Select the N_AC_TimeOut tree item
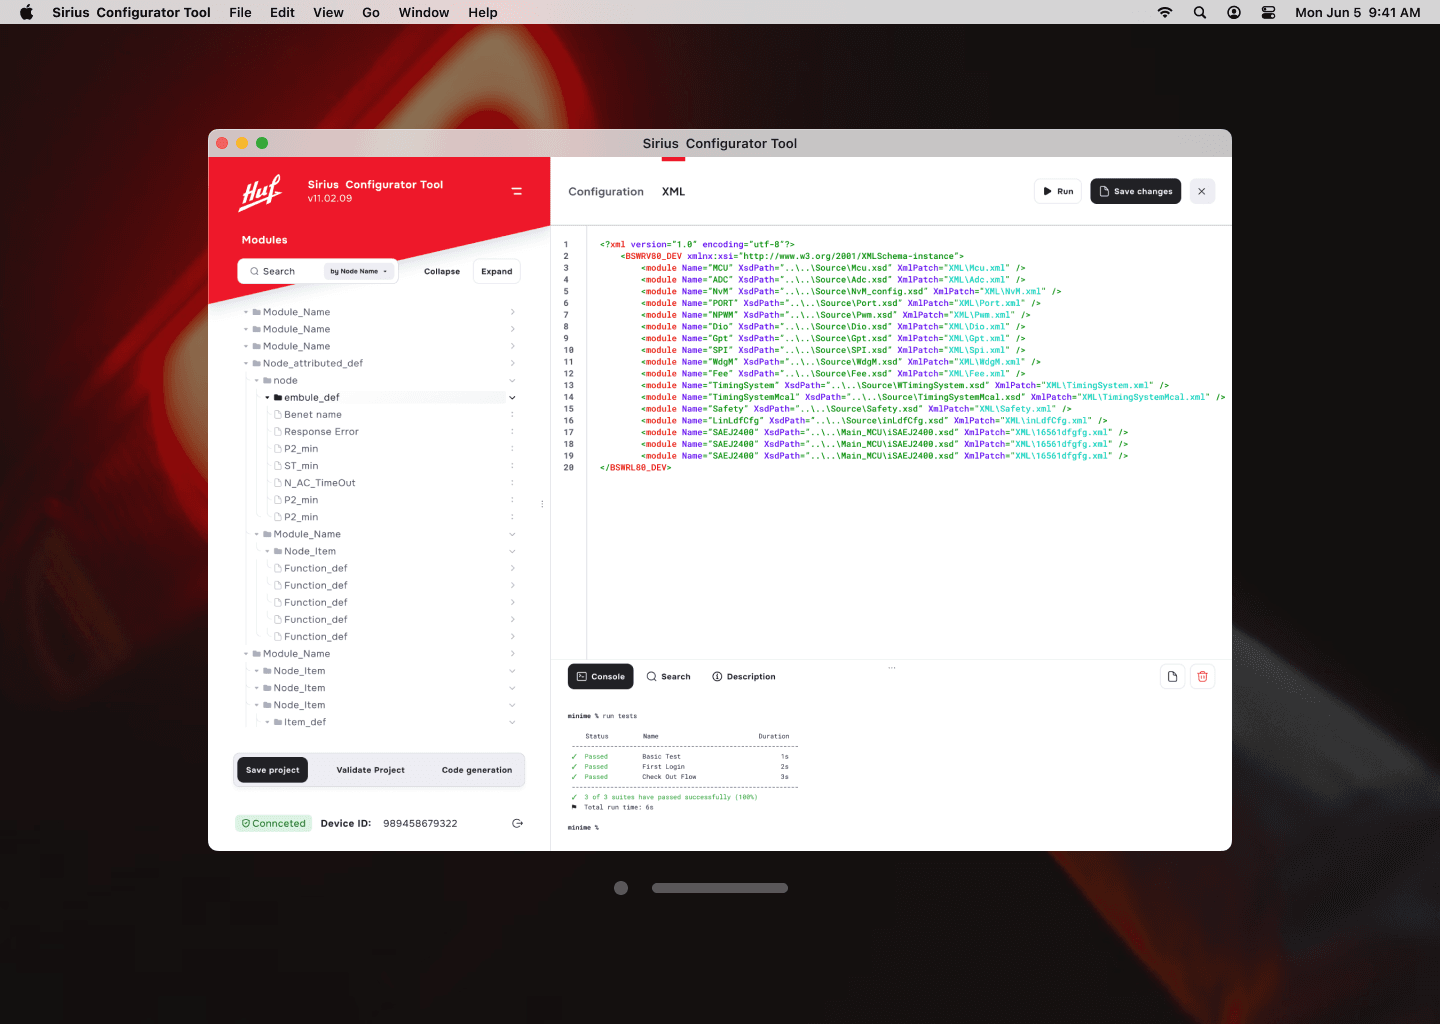The image size is (1440, 1024). pyautogui.click(x=320, y=483)
